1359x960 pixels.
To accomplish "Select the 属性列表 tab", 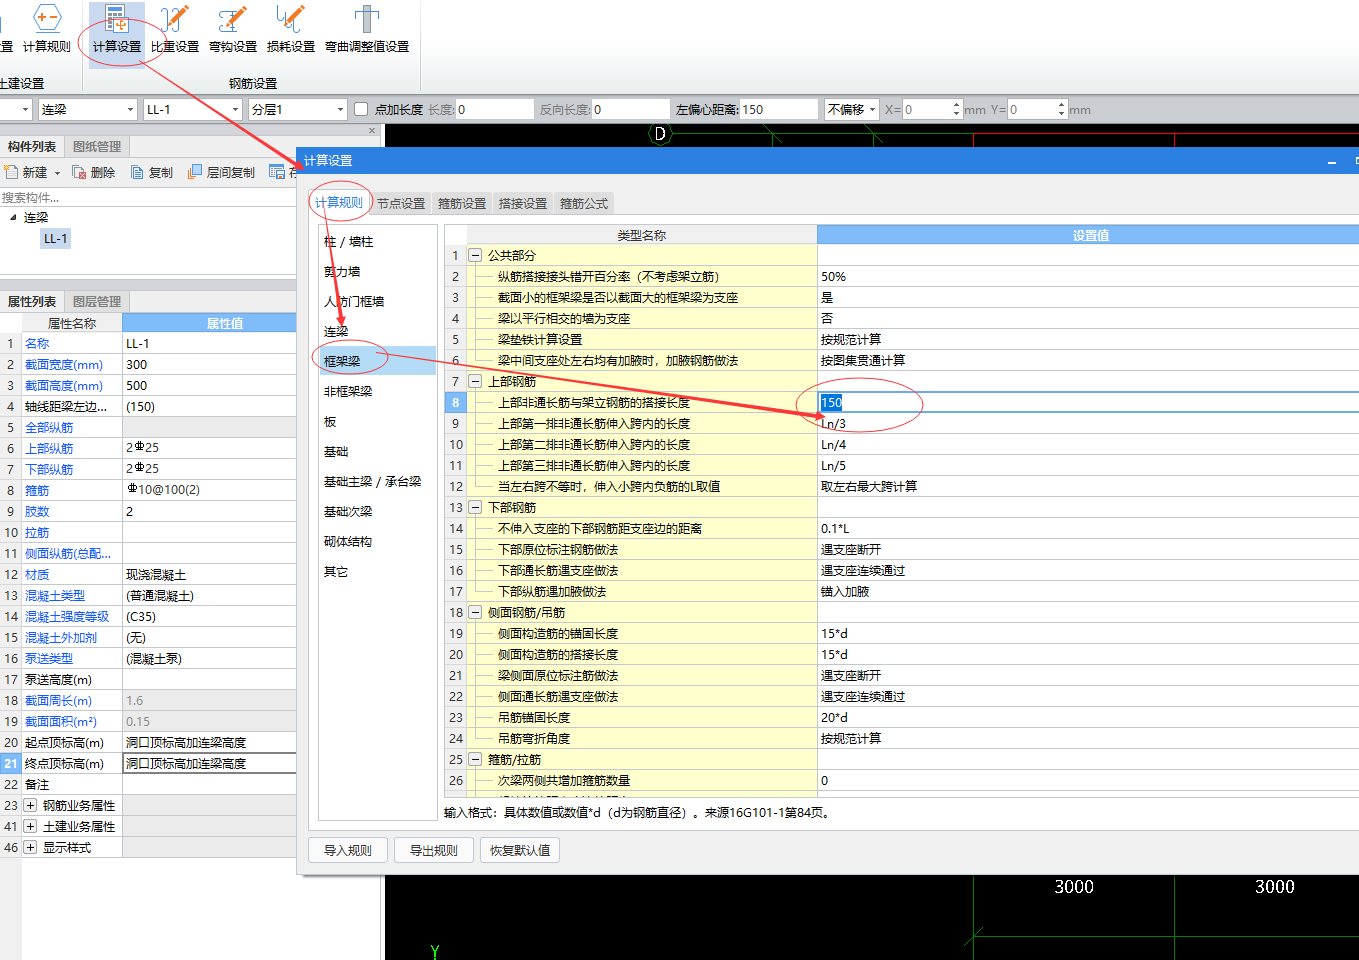I will click(32, 301).
